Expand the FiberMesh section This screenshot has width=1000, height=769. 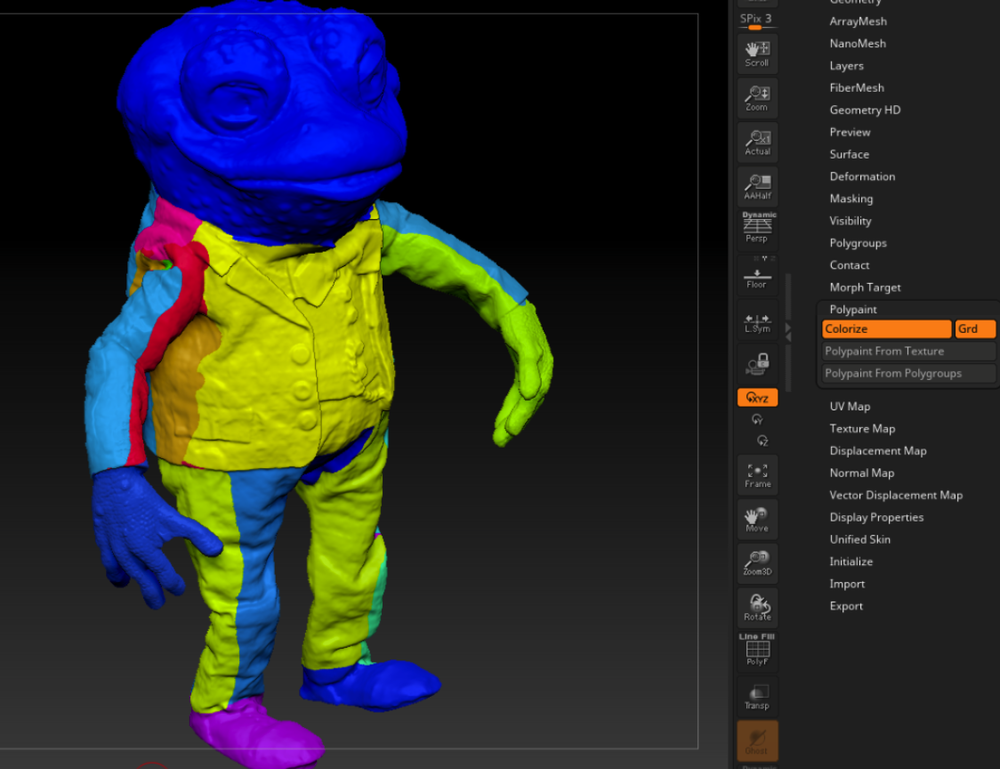point(857,87)
